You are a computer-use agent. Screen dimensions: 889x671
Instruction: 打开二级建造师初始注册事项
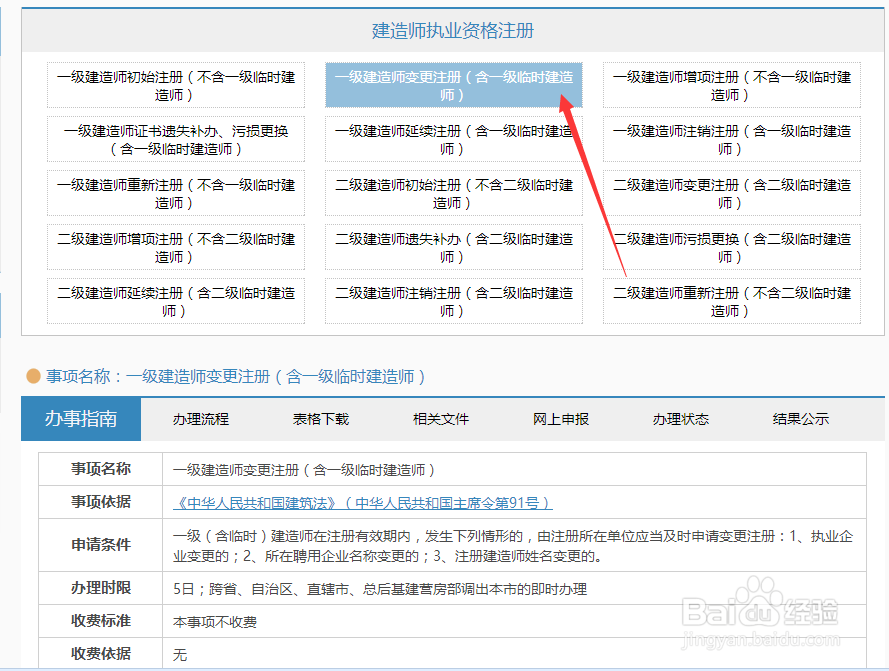click(x=453, y=192)
